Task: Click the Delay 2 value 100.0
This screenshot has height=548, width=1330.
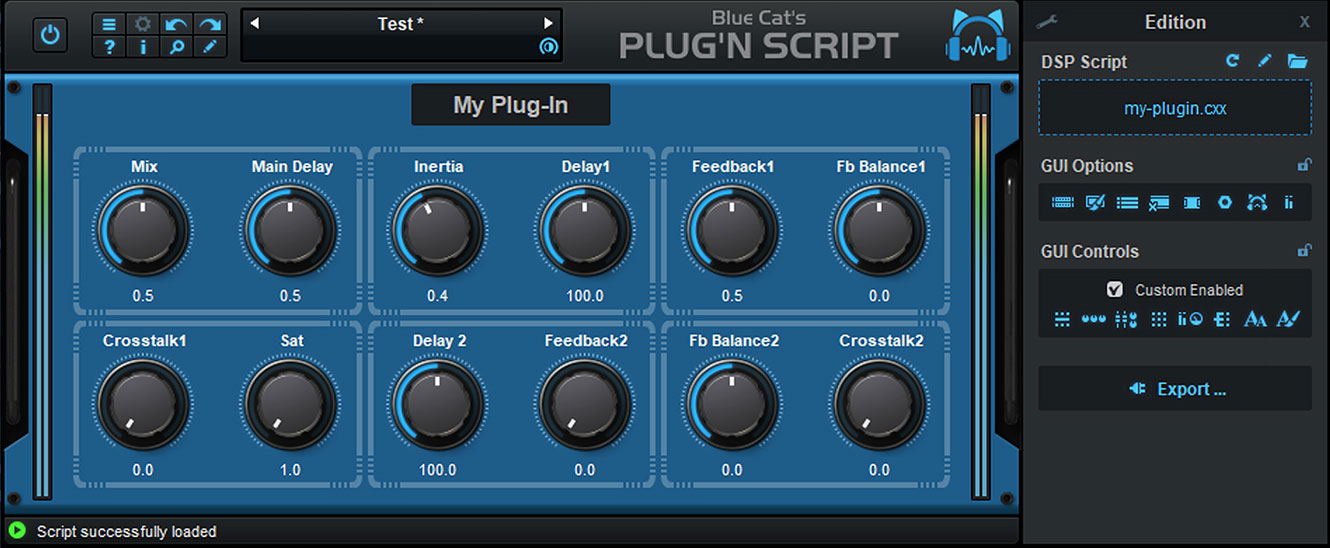Action: coord(438,470)
